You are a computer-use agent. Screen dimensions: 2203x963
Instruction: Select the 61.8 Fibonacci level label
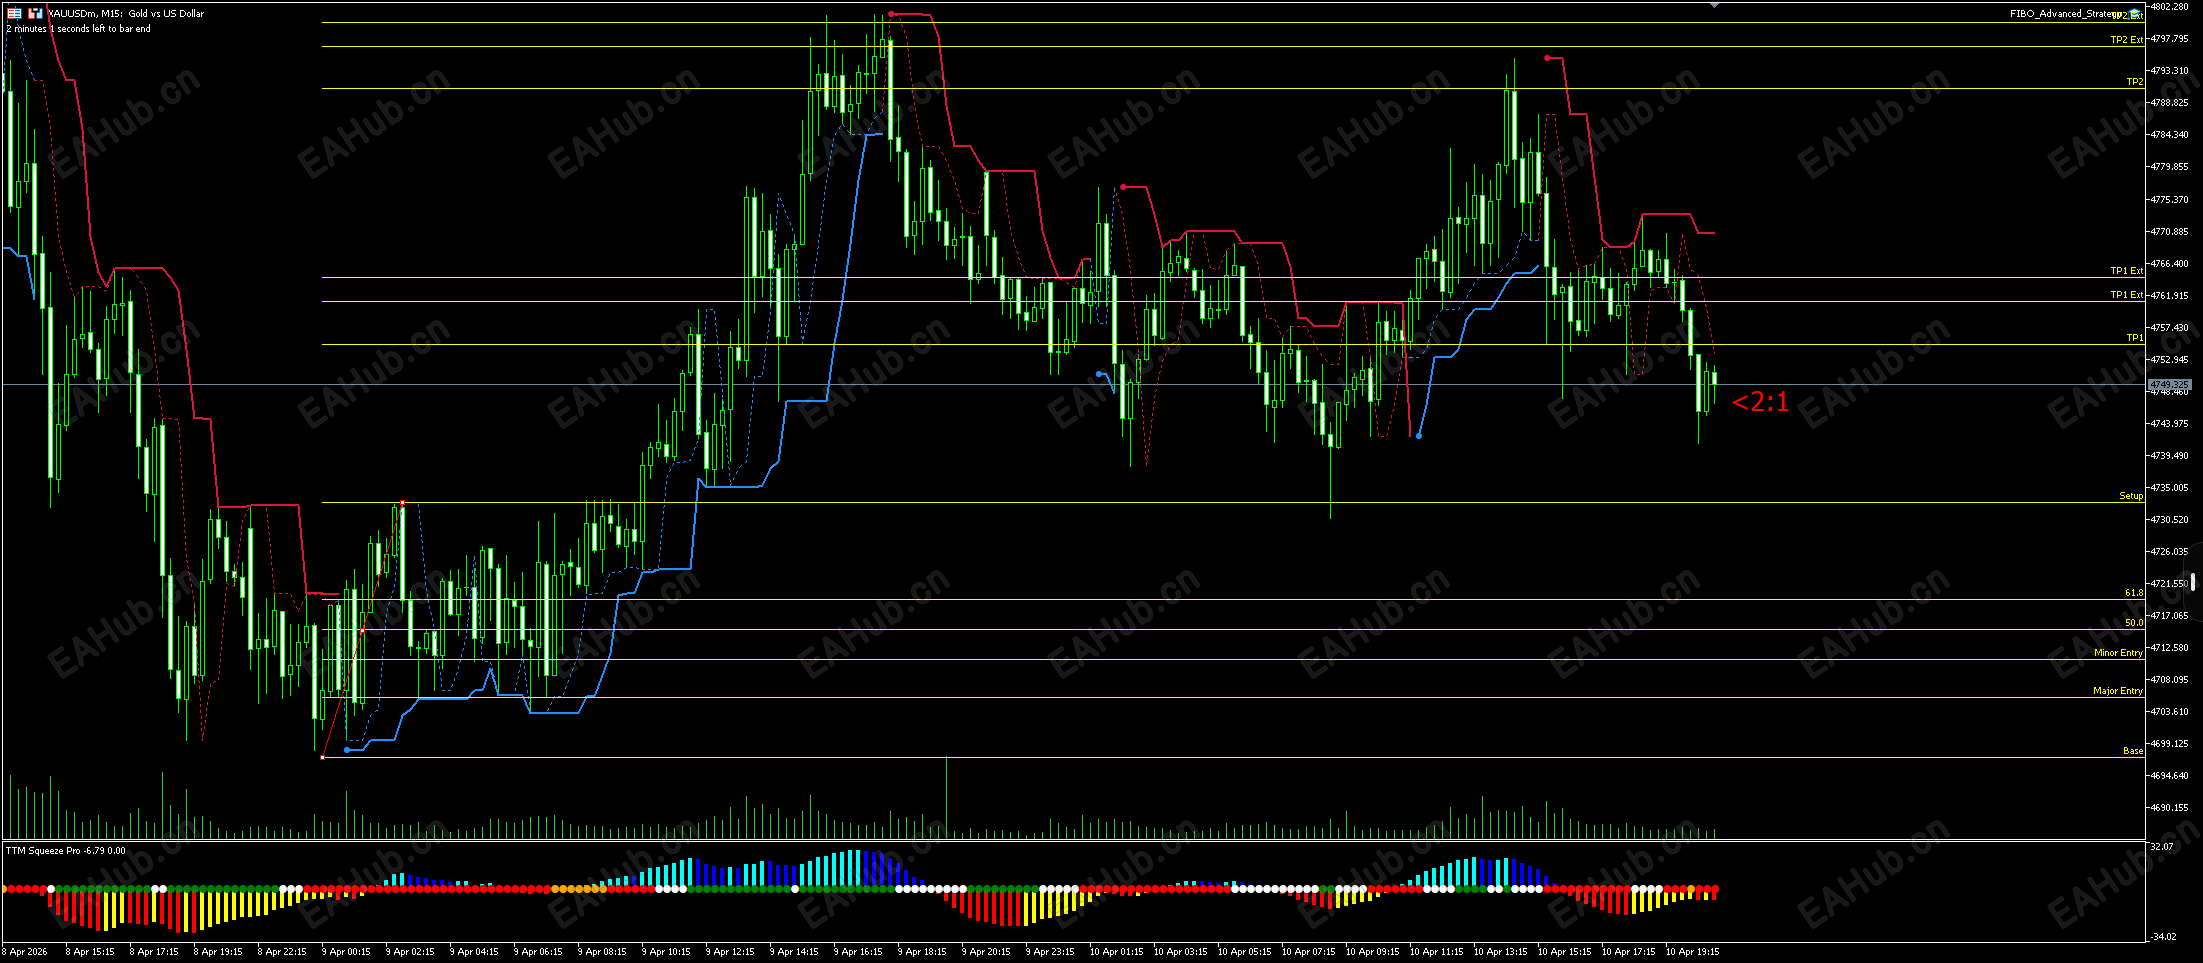[x=2134, y=593]
